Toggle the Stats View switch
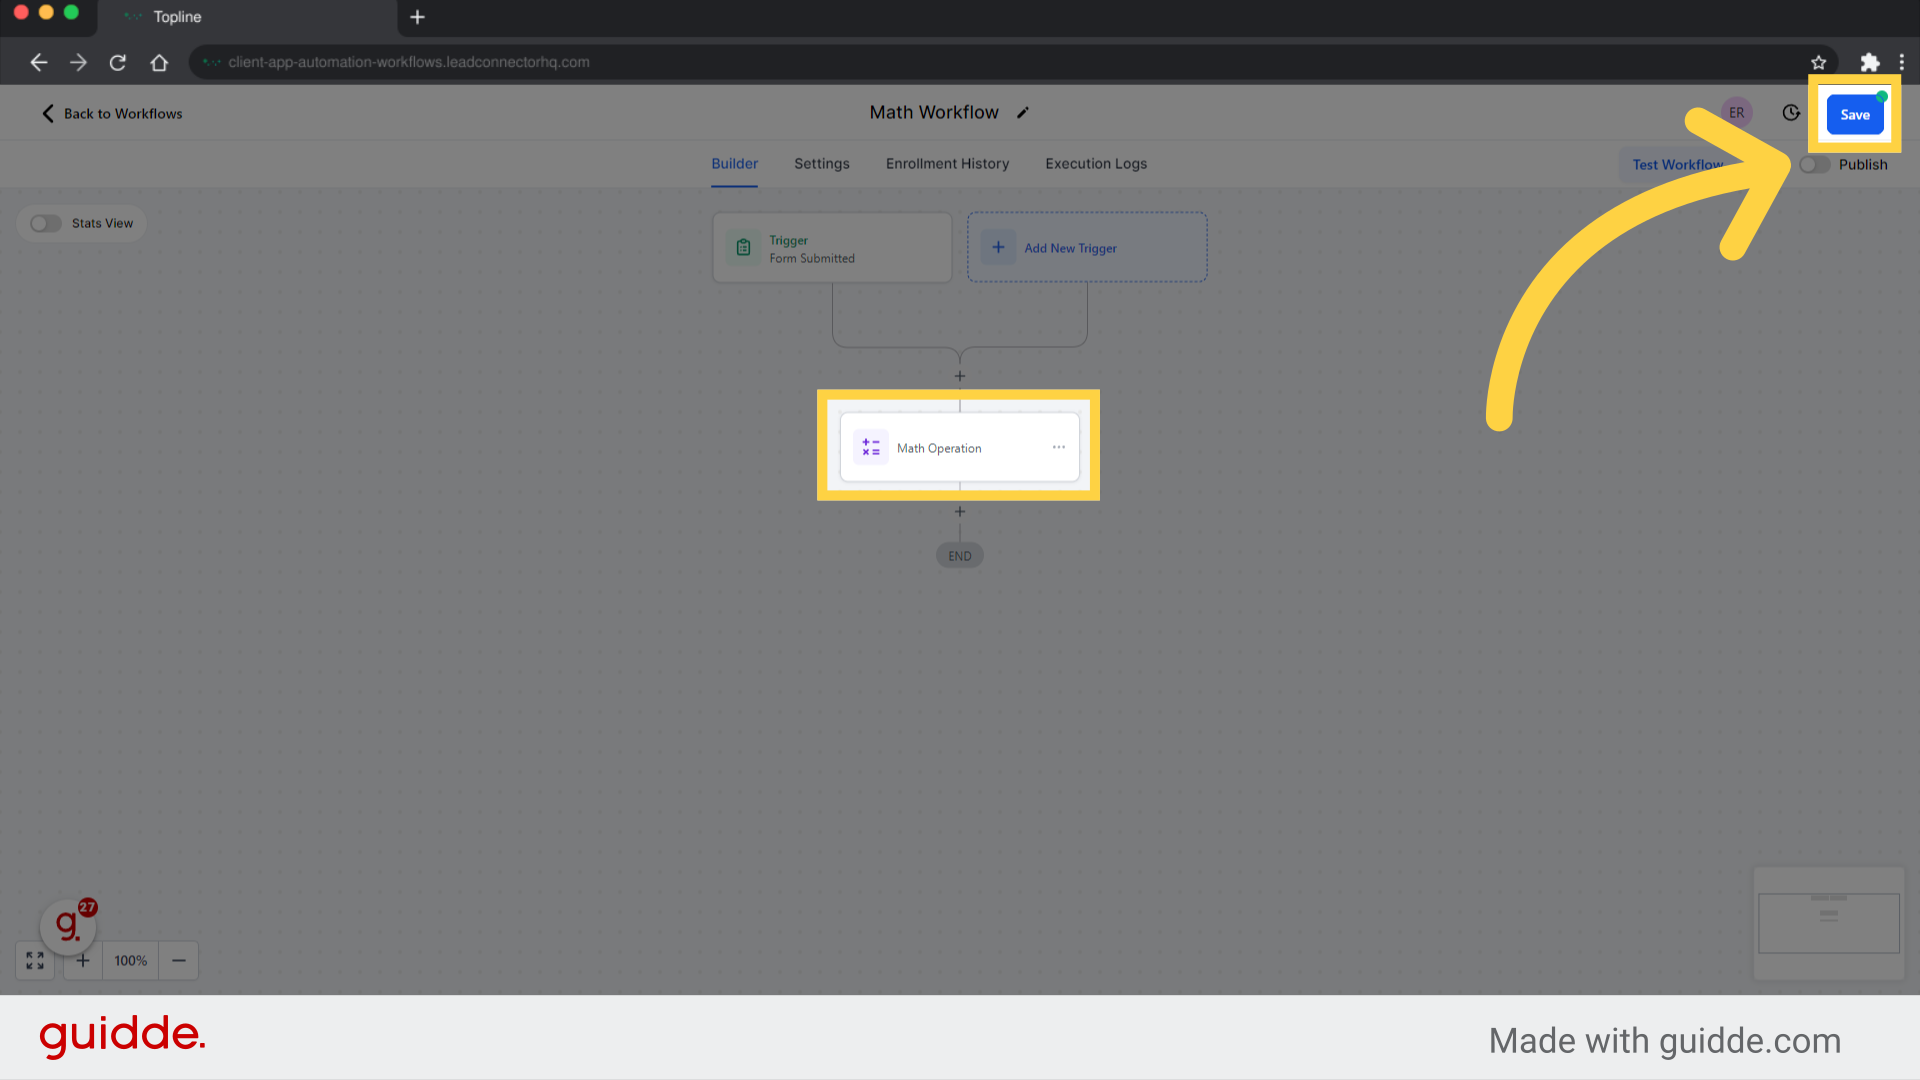The height and width of the screenshot is (1080, 1920). point(46,222)
